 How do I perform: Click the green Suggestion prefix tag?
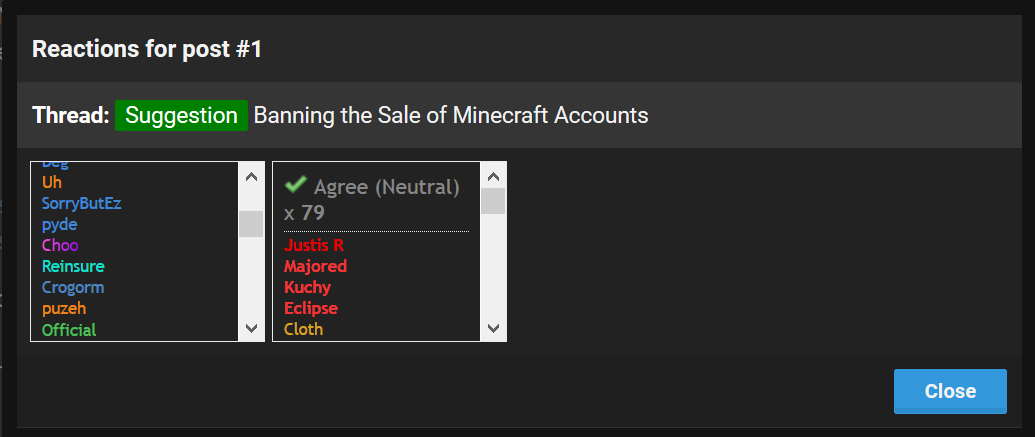pyautogui.click(x=181, y=115)
